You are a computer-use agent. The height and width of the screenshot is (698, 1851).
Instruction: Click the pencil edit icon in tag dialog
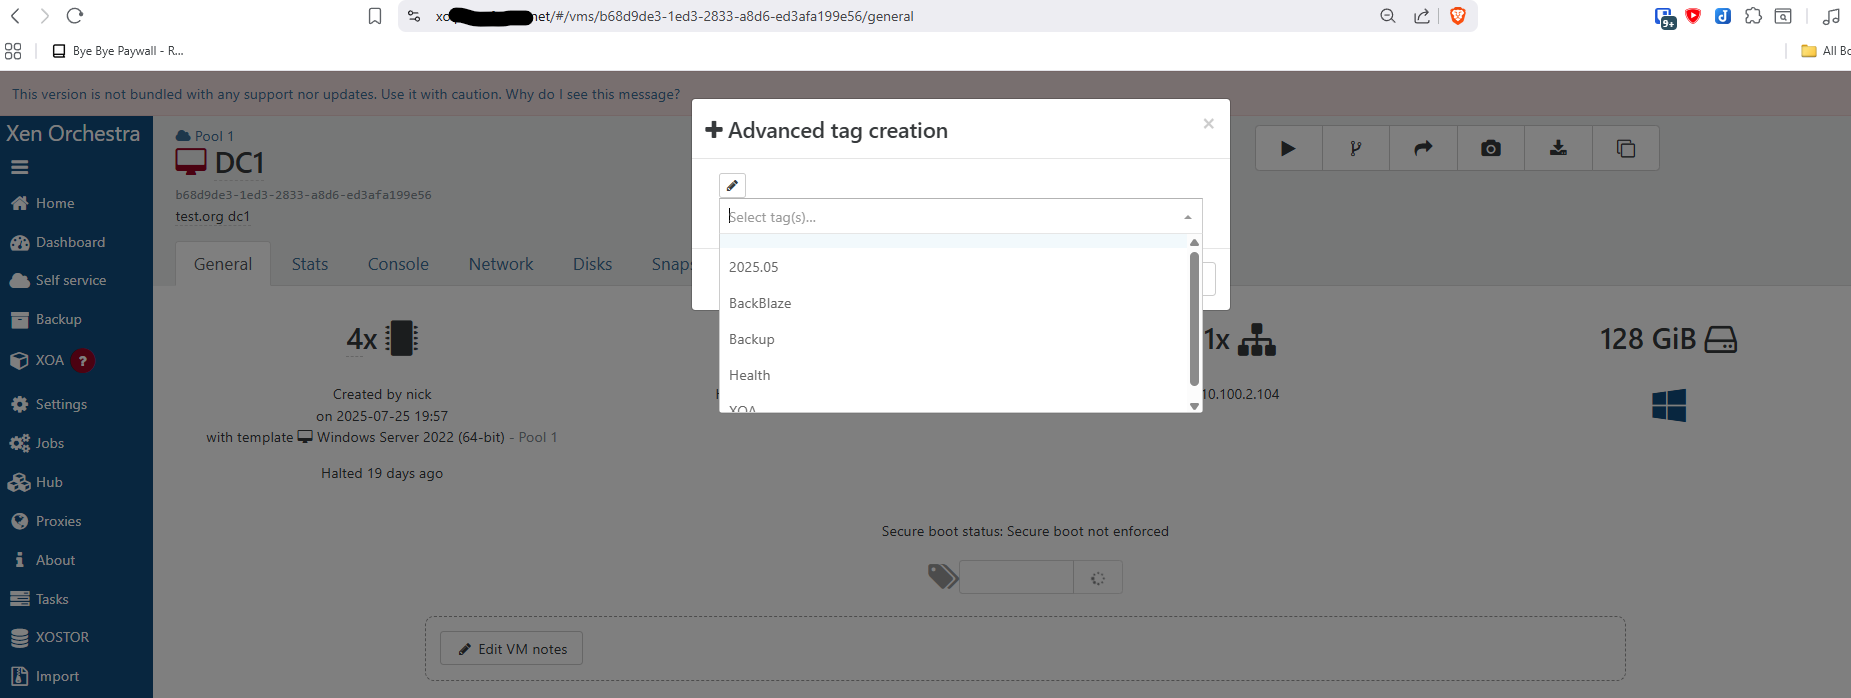coord(732,185)
